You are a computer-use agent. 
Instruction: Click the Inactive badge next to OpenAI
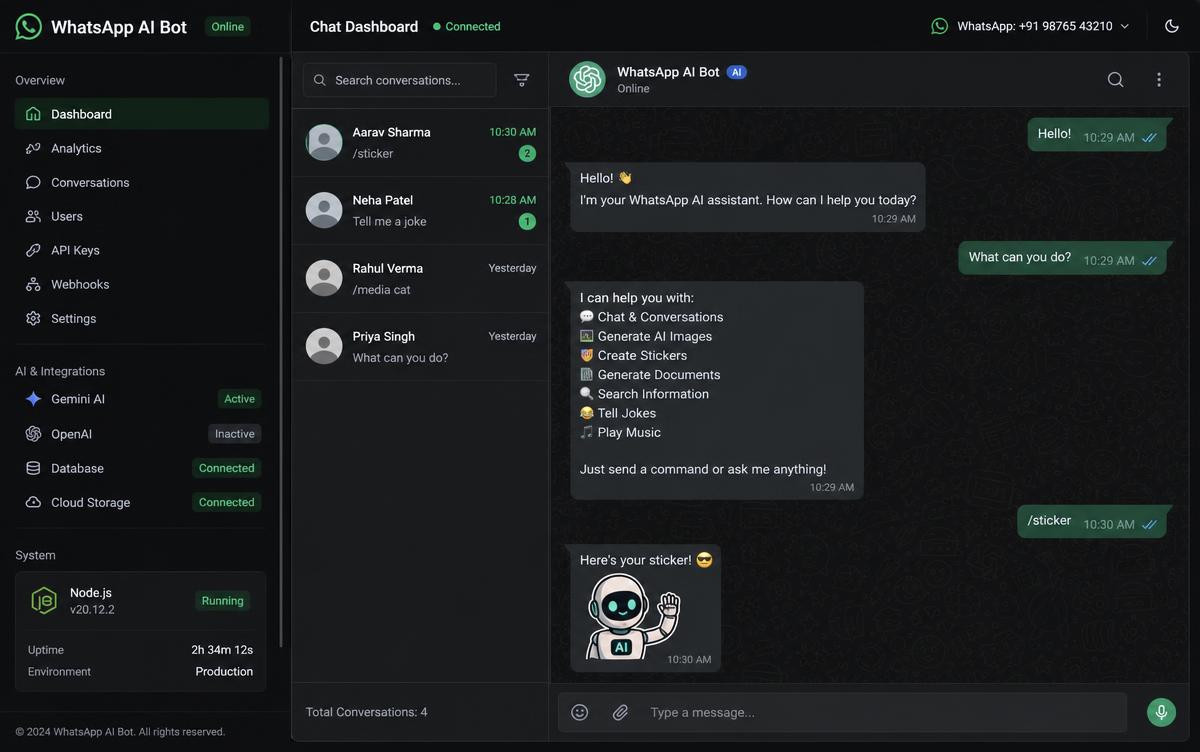(235, 434)
